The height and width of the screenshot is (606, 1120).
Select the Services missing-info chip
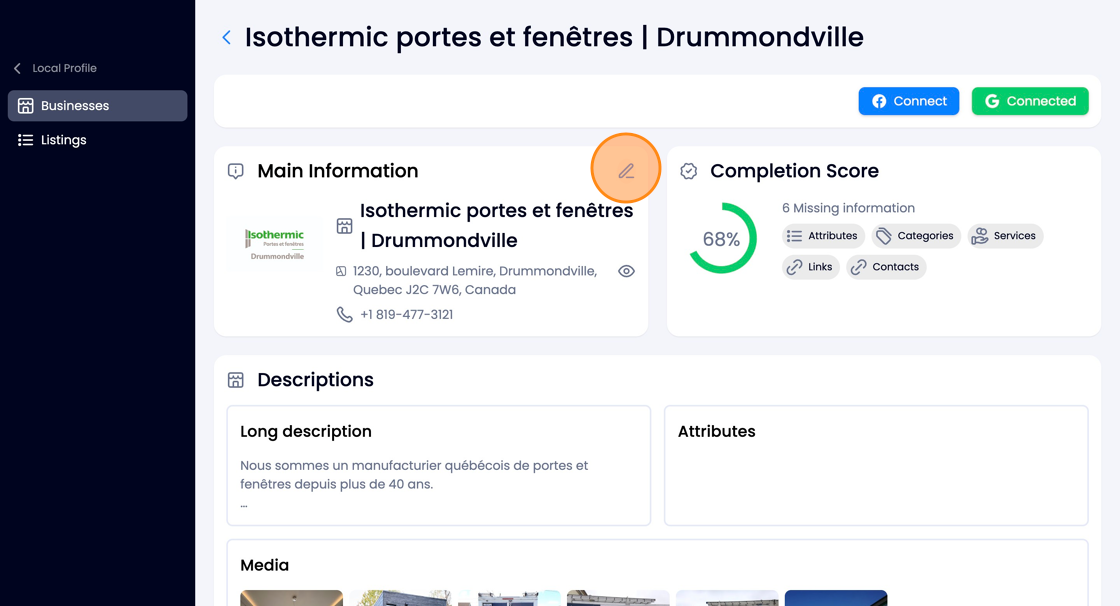pyautogui.click(x=1005, y=236)
